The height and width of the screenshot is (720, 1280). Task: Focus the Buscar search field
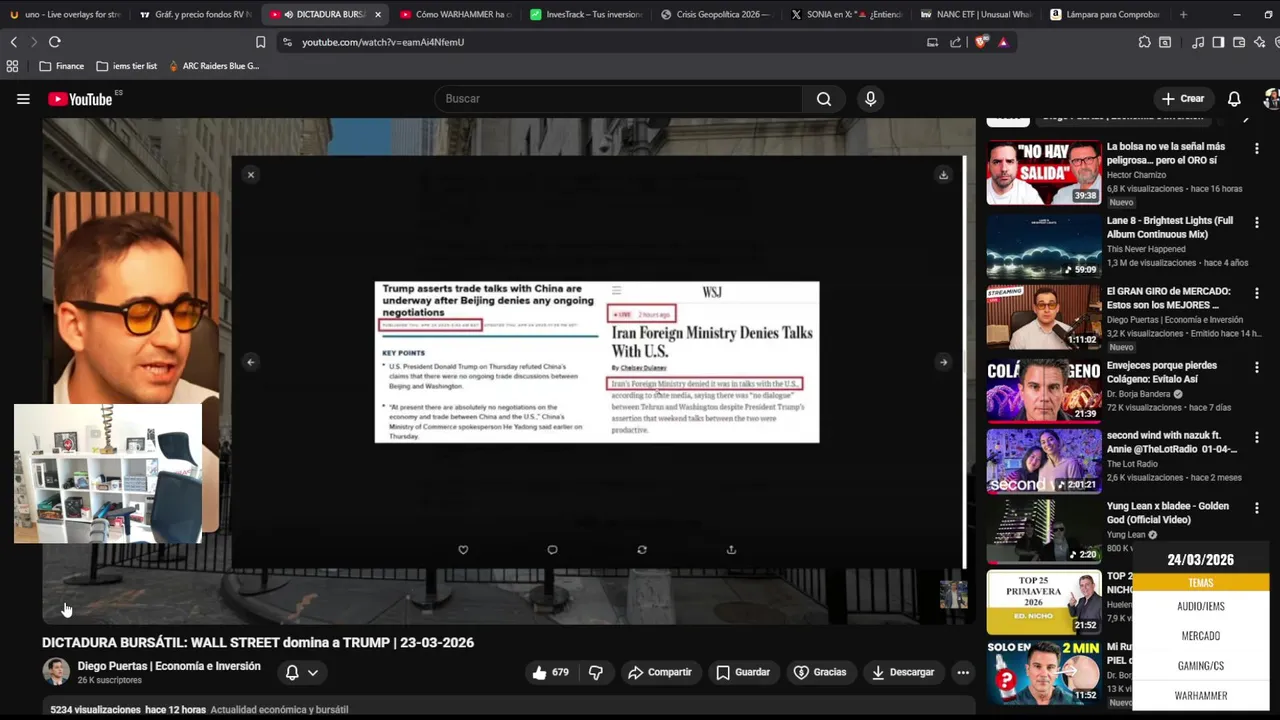[x=618, y=99]
